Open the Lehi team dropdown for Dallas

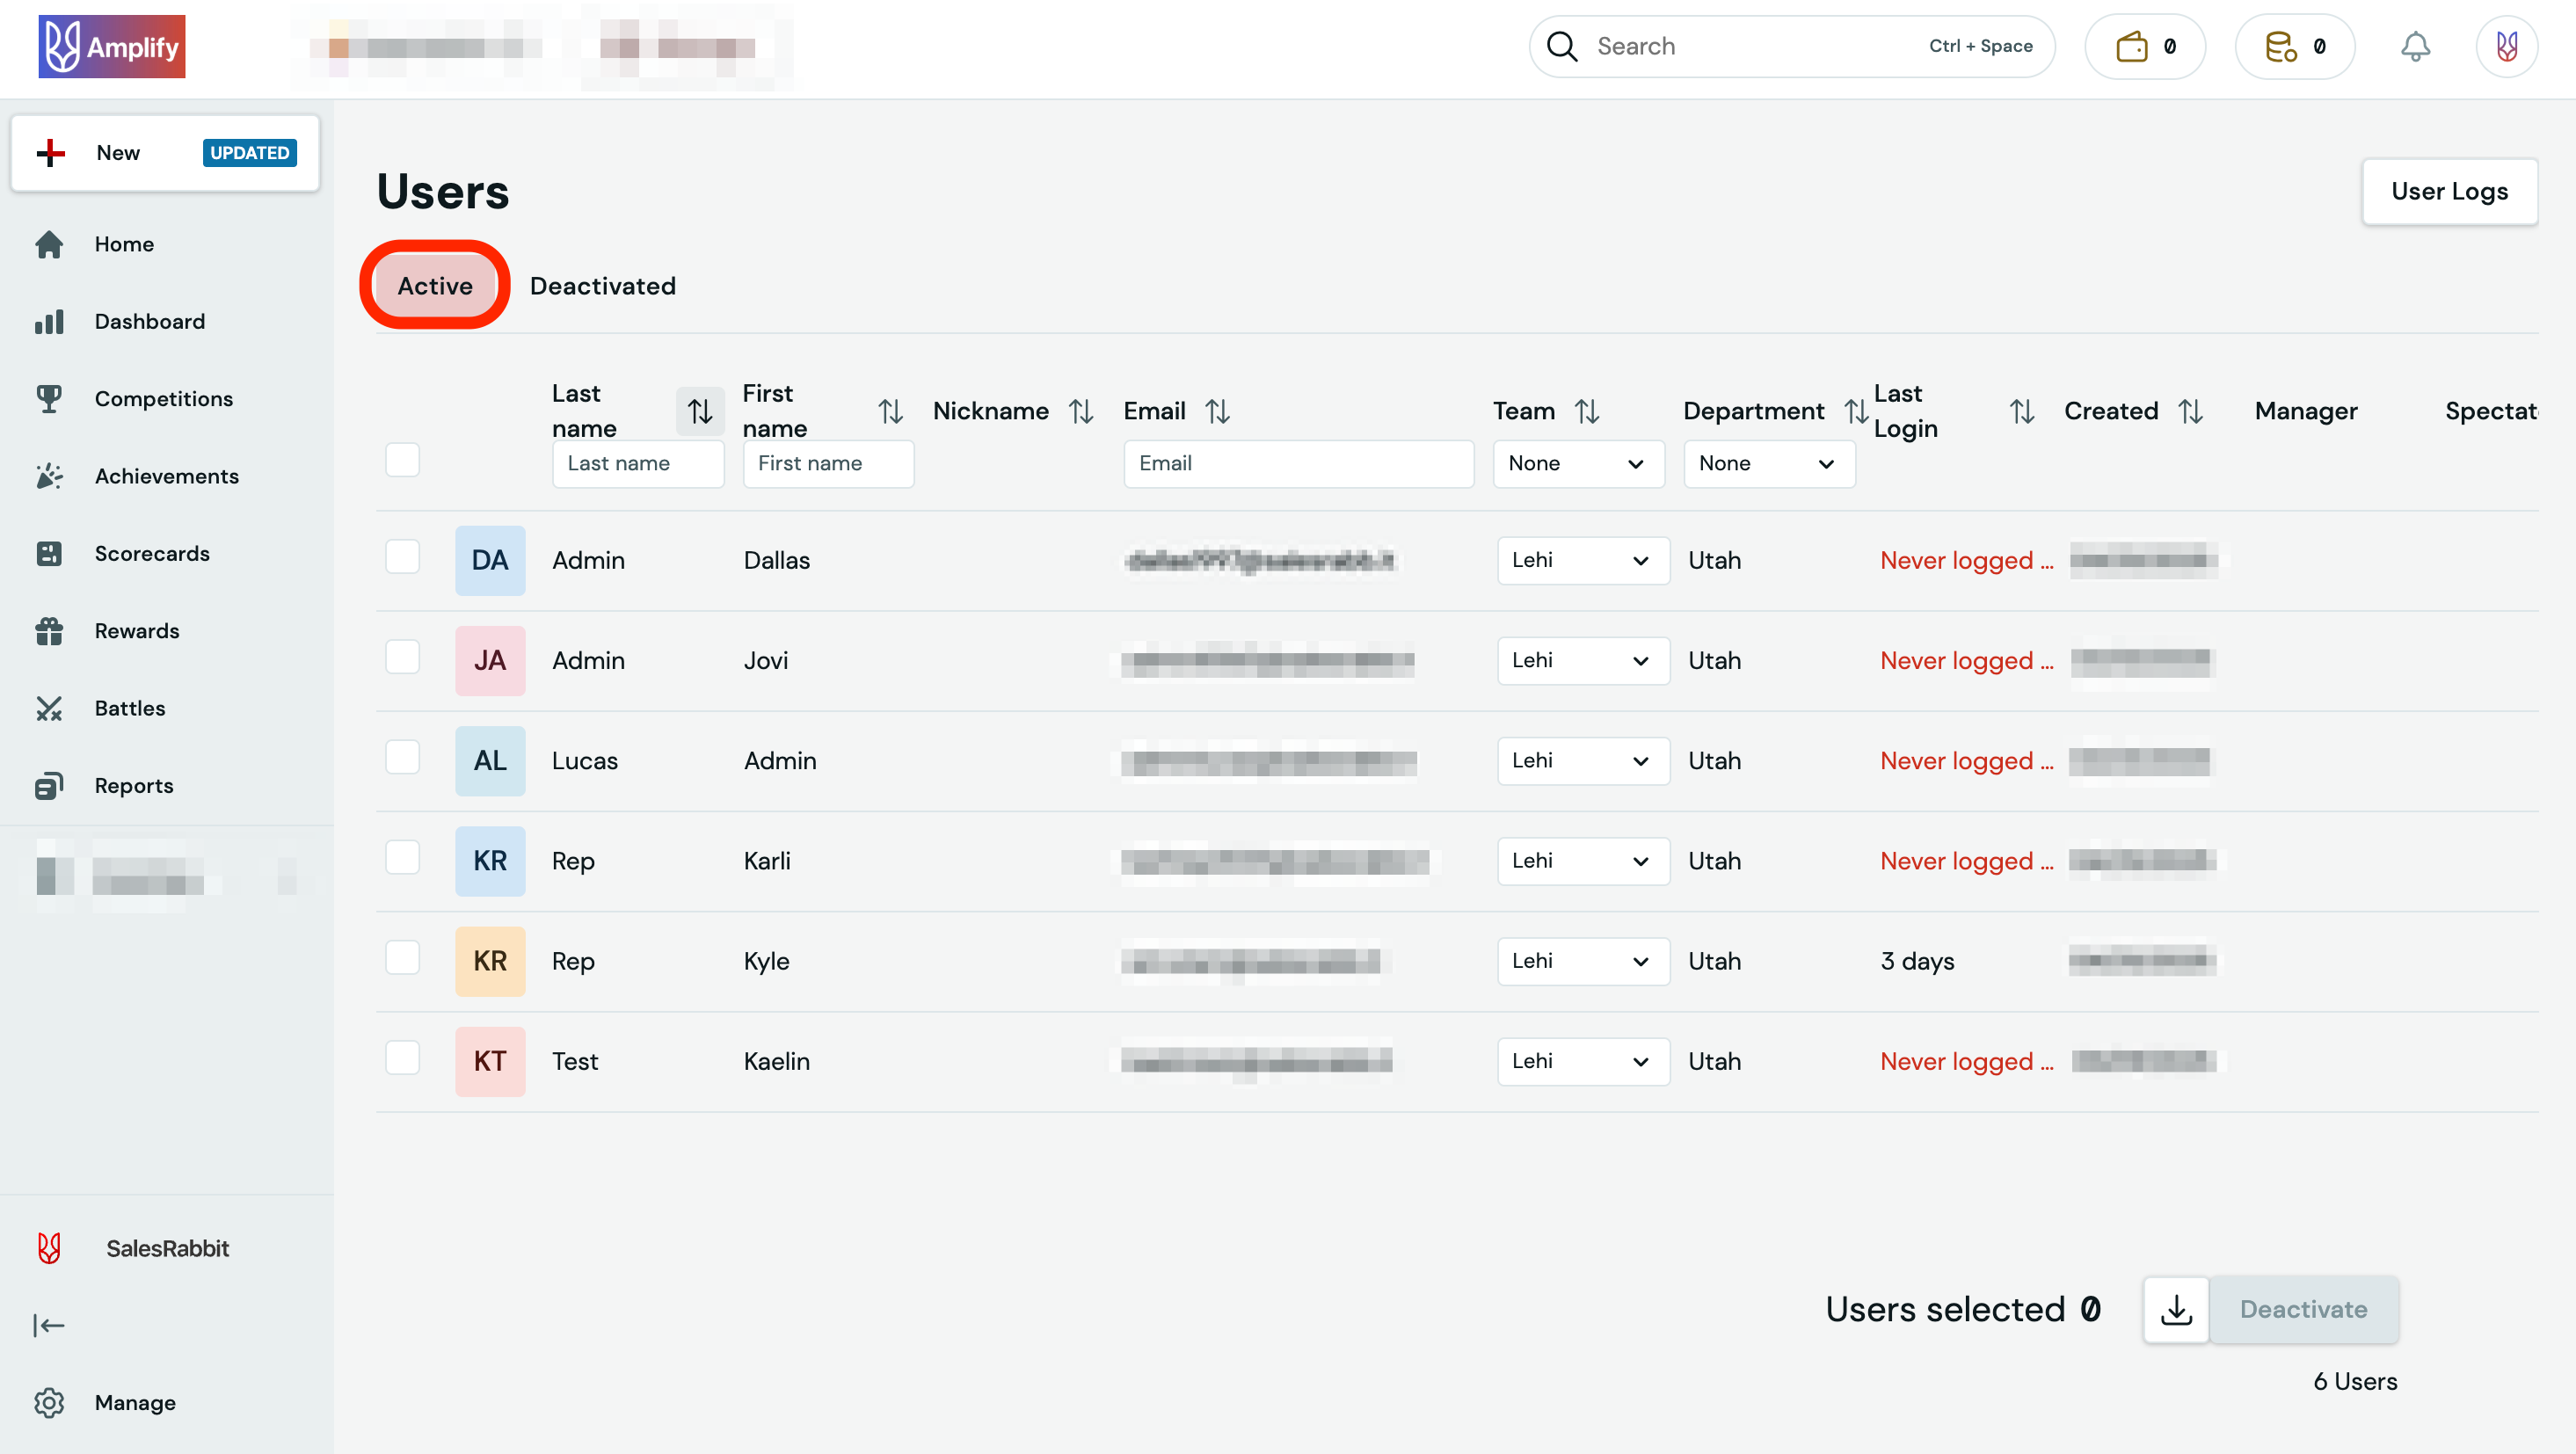tap(1582, 560)
